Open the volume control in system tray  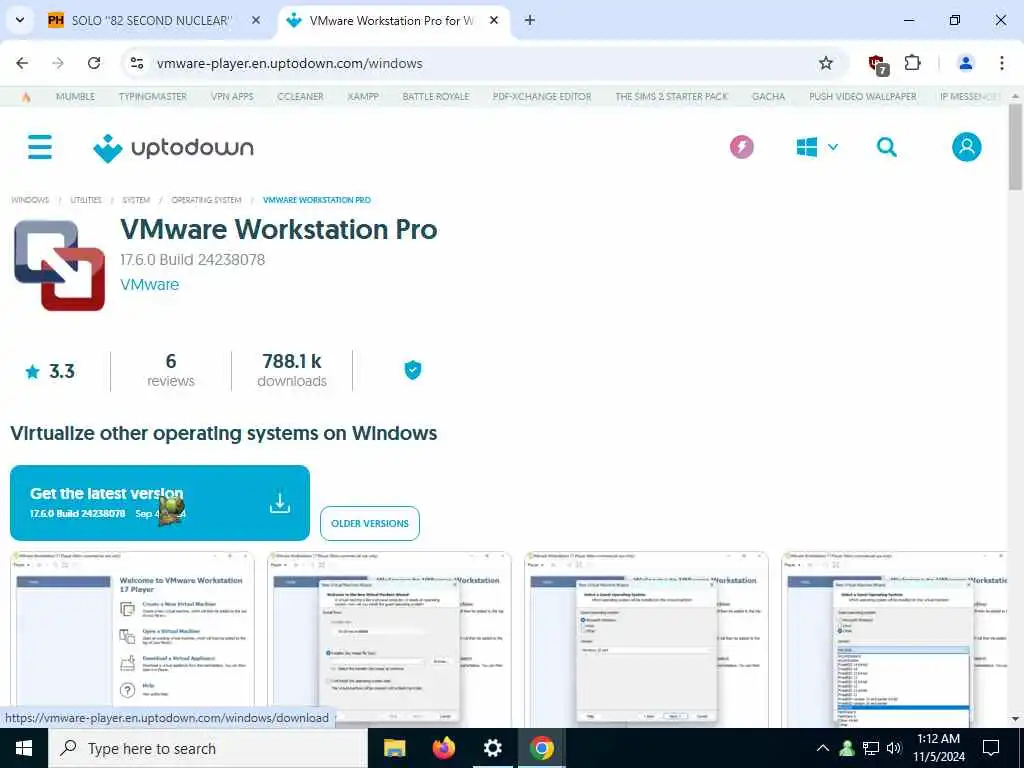pos(894,748)
